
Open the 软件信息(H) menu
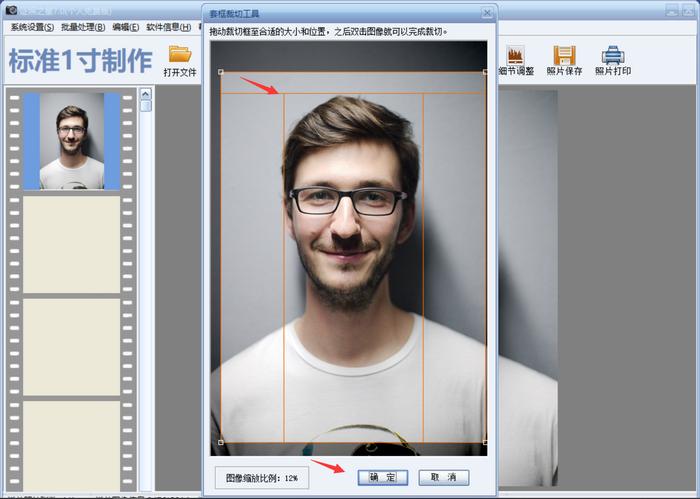click(x=168, y=27)
